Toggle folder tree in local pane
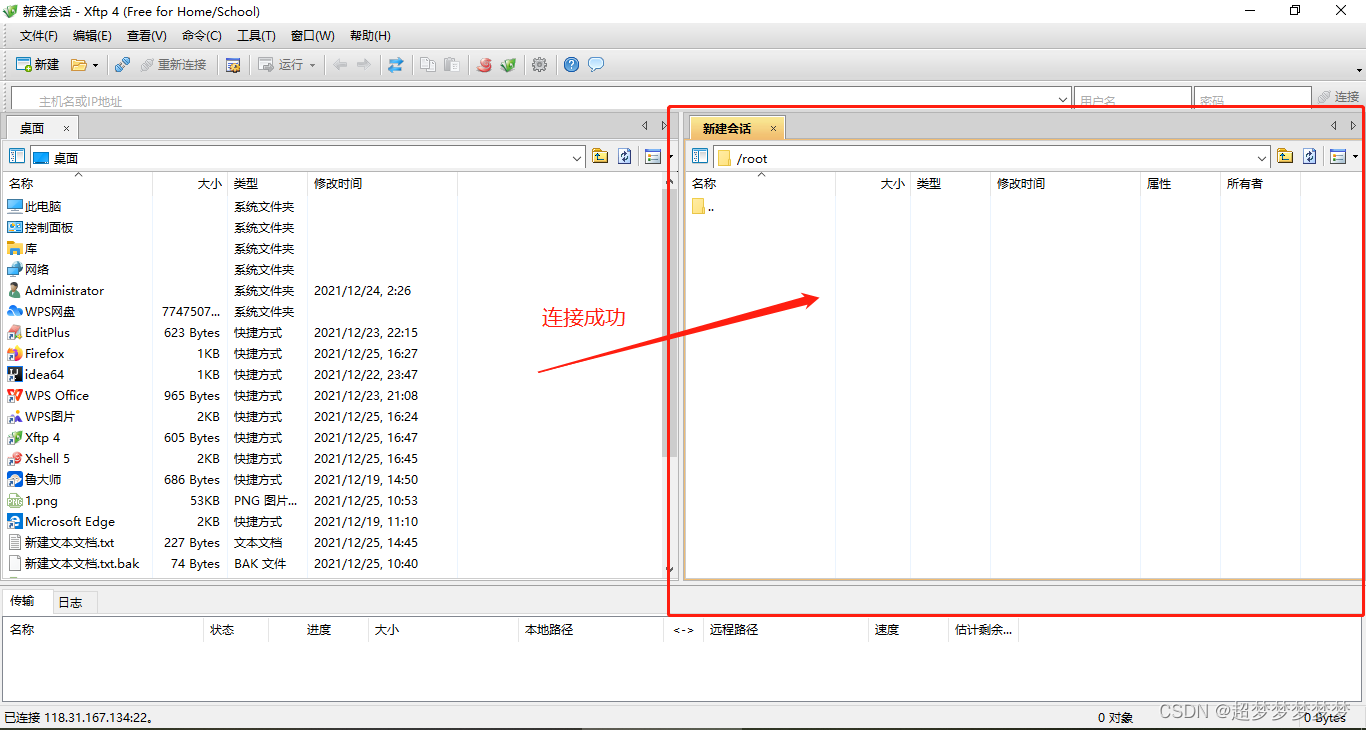Screen dimensions: 1366x730 click(17, 157)
